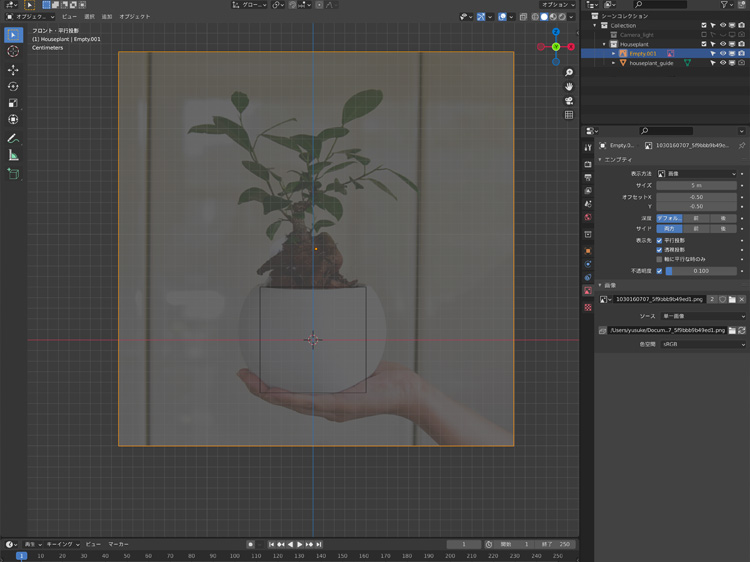The width and height of the screenshot is (750, 562).
Task: Open the 表示方法 dropdown
Action: (x=697, y=174)
